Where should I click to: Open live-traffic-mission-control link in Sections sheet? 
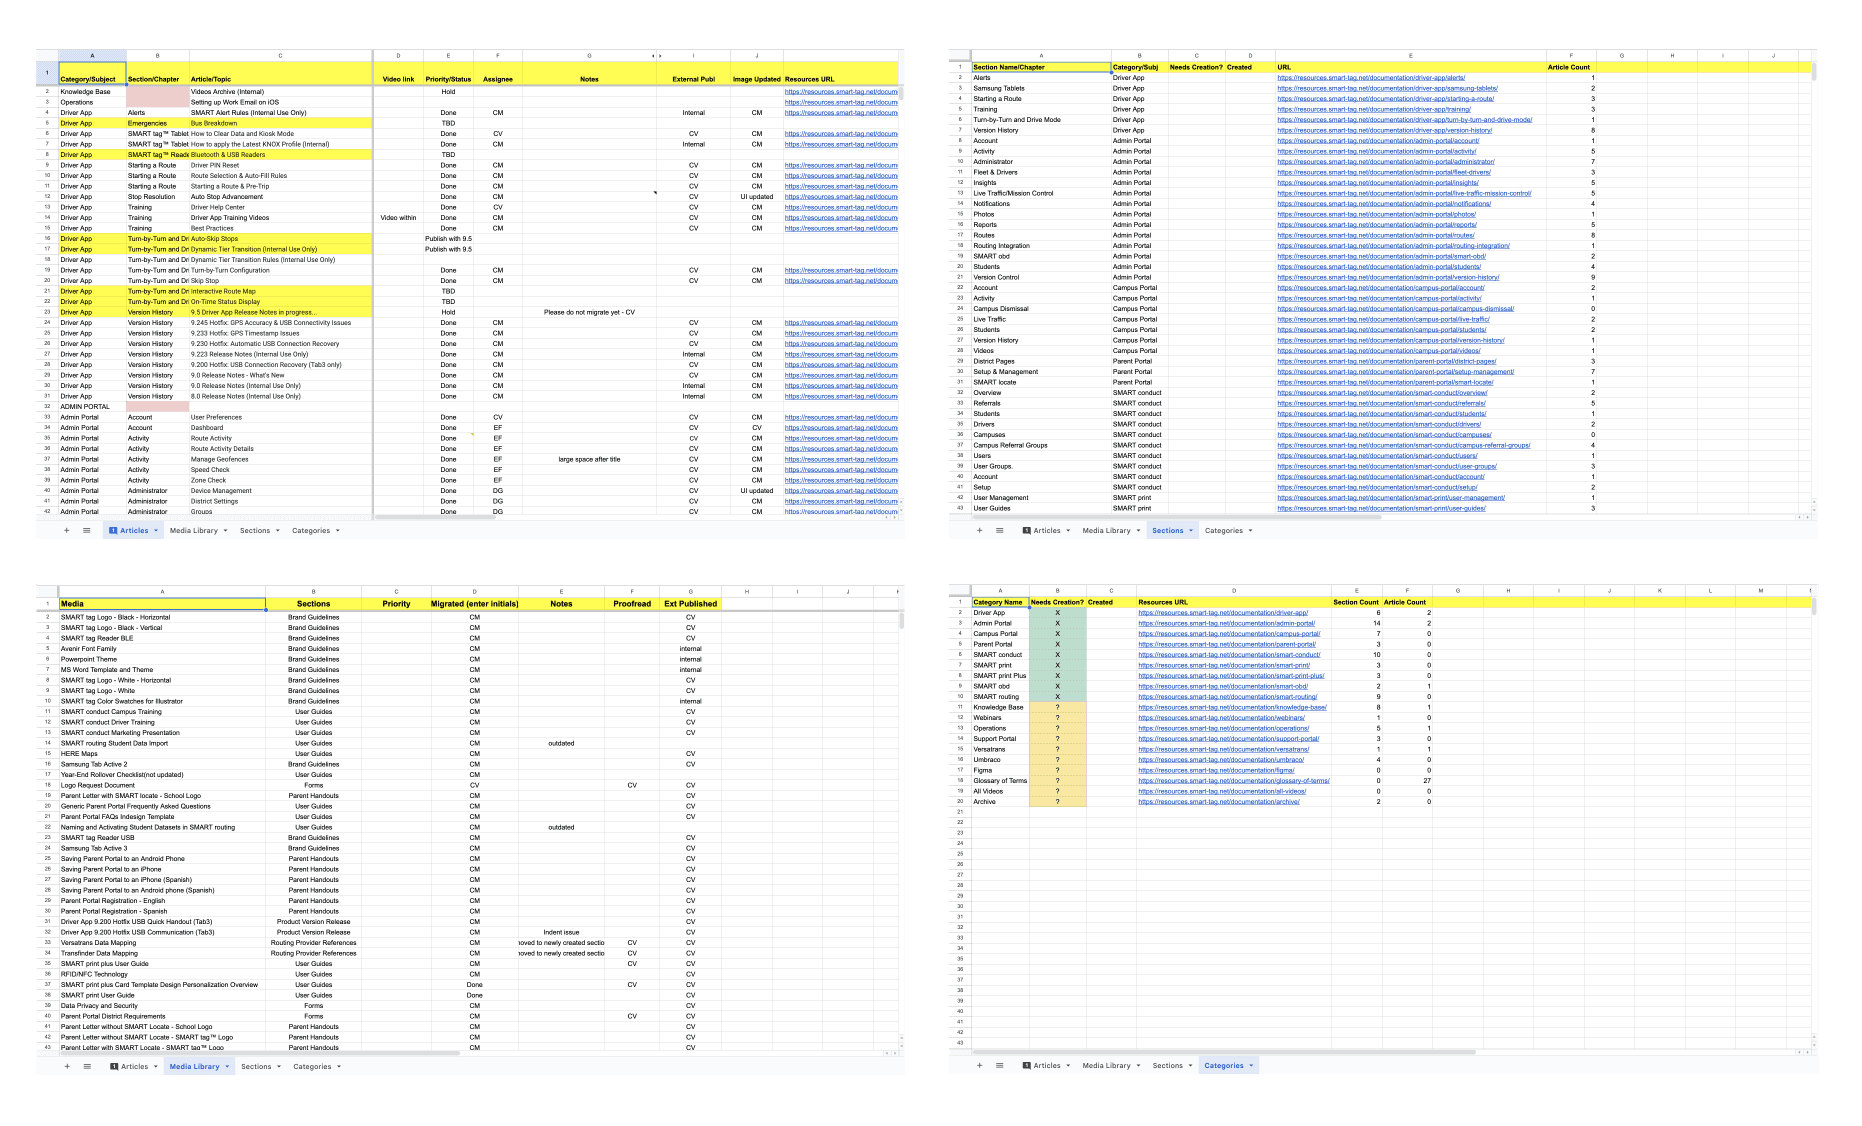(x=1404, y=193)
